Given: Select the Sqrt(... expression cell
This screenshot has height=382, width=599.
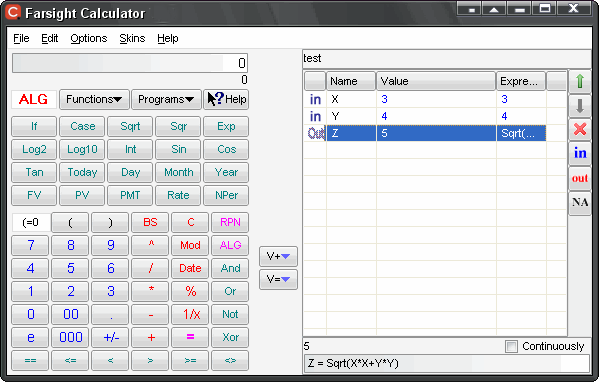Looking at the screenshot, I should click(521, 133).
